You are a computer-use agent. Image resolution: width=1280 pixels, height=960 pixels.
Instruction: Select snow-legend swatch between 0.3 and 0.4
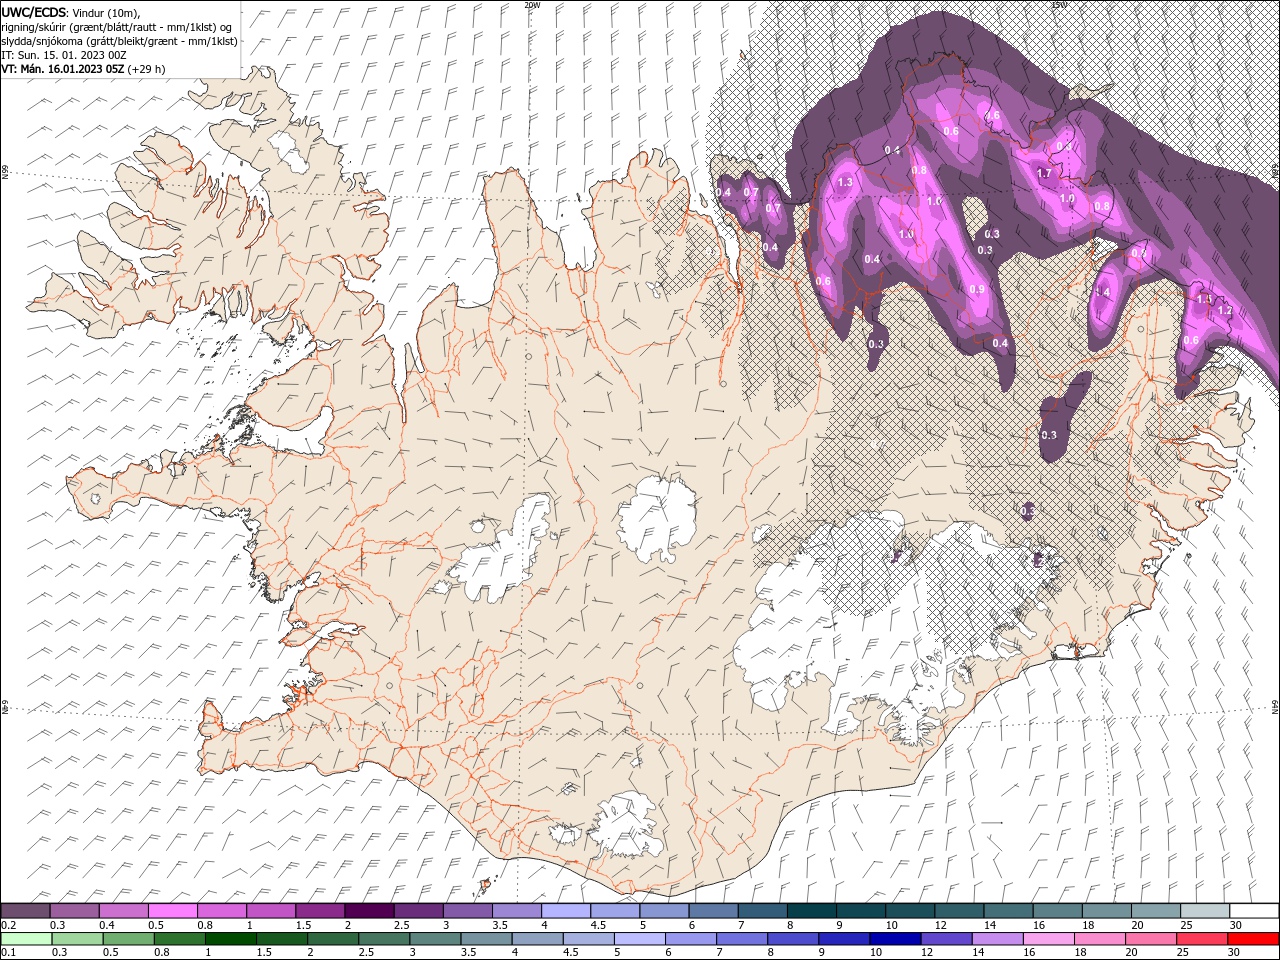tap(75, 911)
